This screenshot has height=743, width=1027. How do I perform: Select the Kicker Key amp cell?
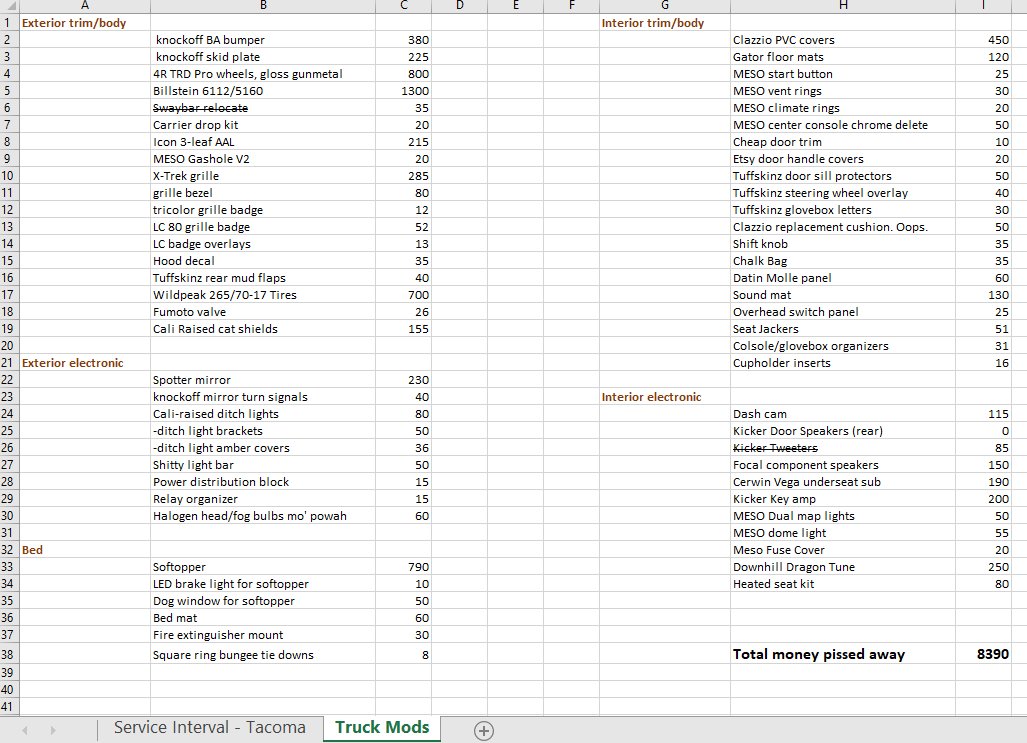843,499
